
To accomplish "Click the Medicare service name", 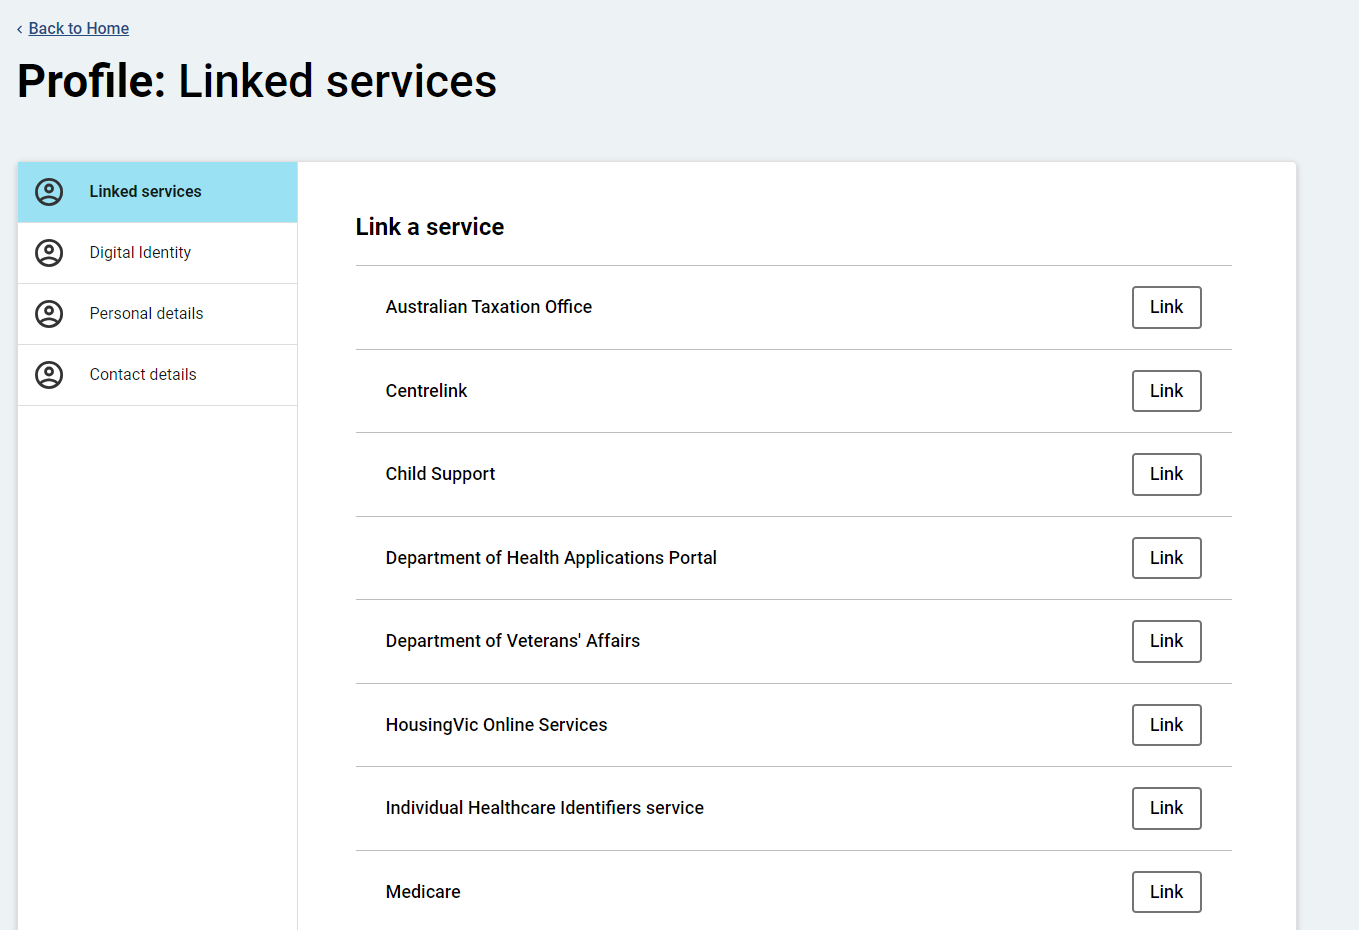I will pyautogui.click(x=423, y=892).
